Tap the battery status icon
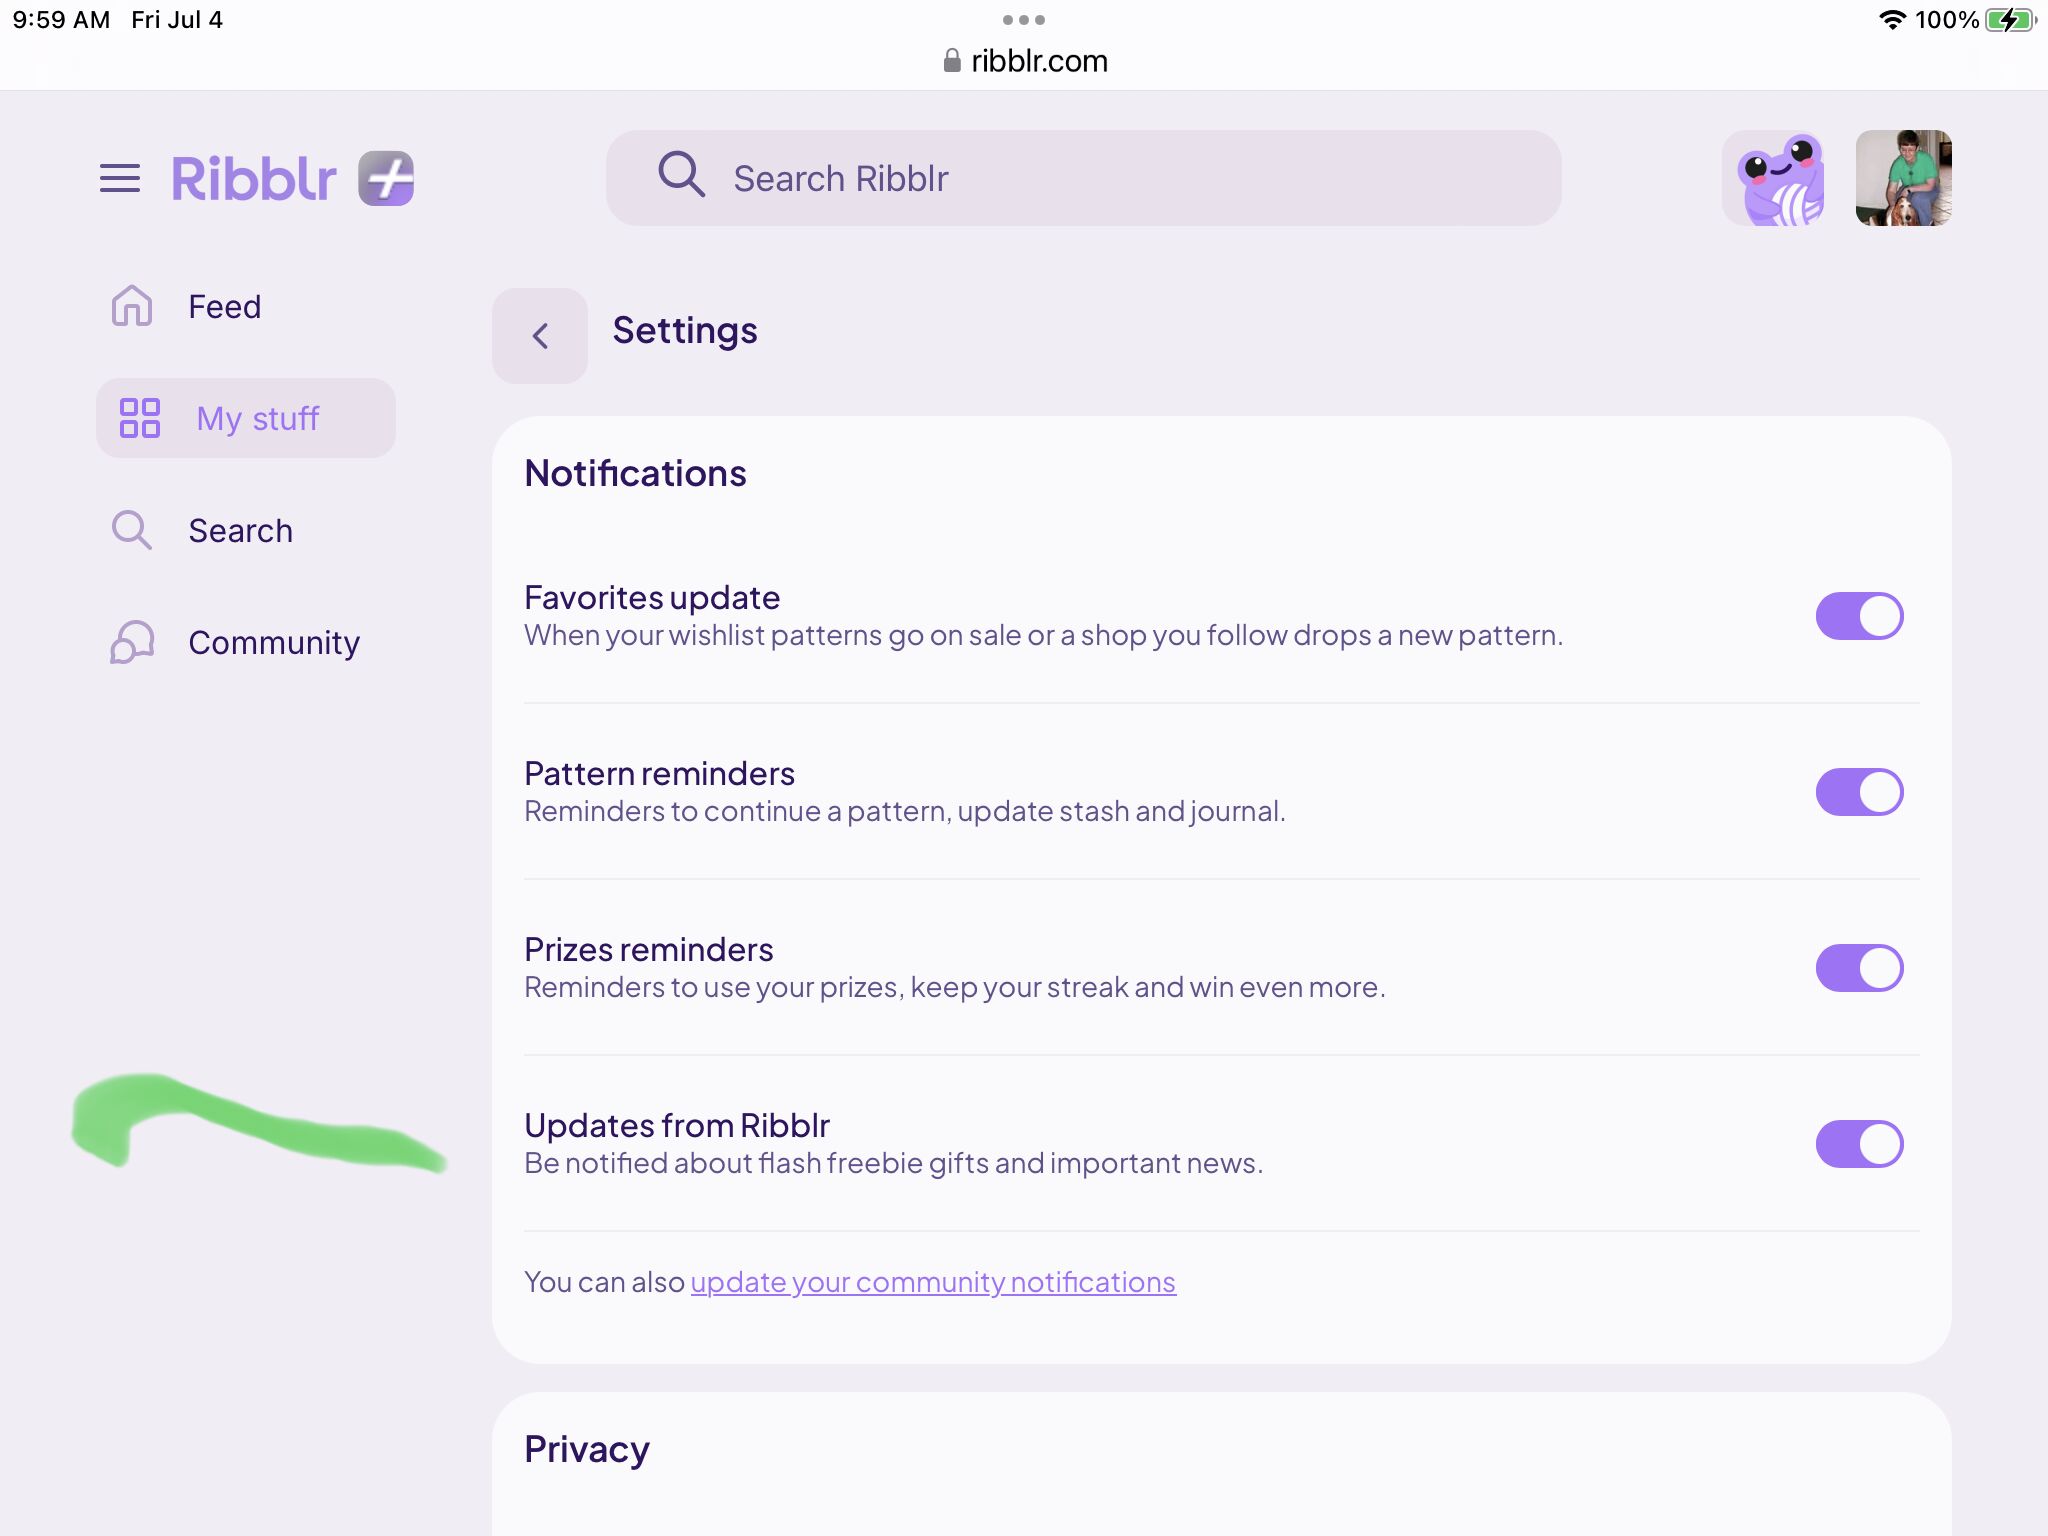 coord(2010,20)
